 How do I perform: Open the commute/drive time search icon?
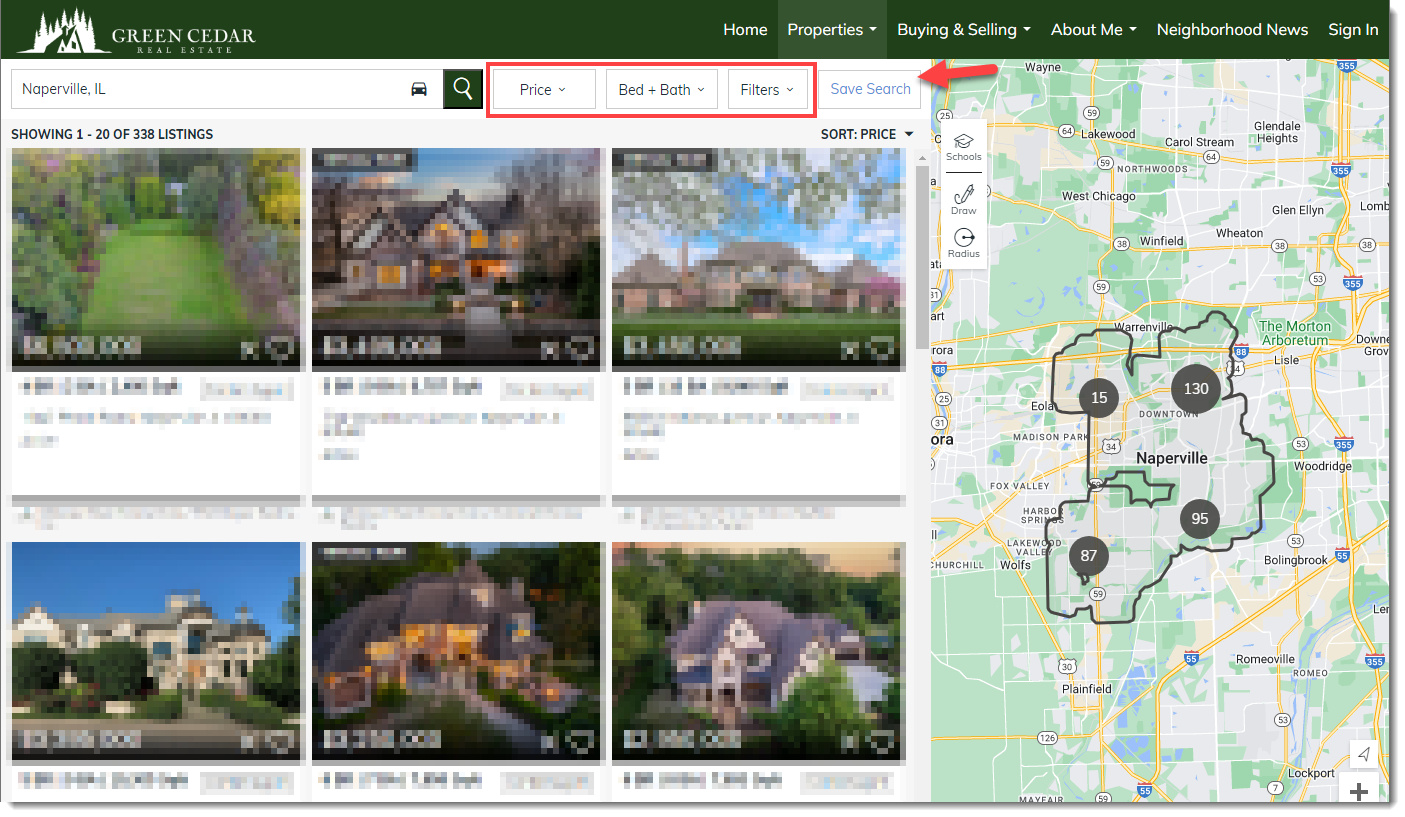tap(419, 88)
